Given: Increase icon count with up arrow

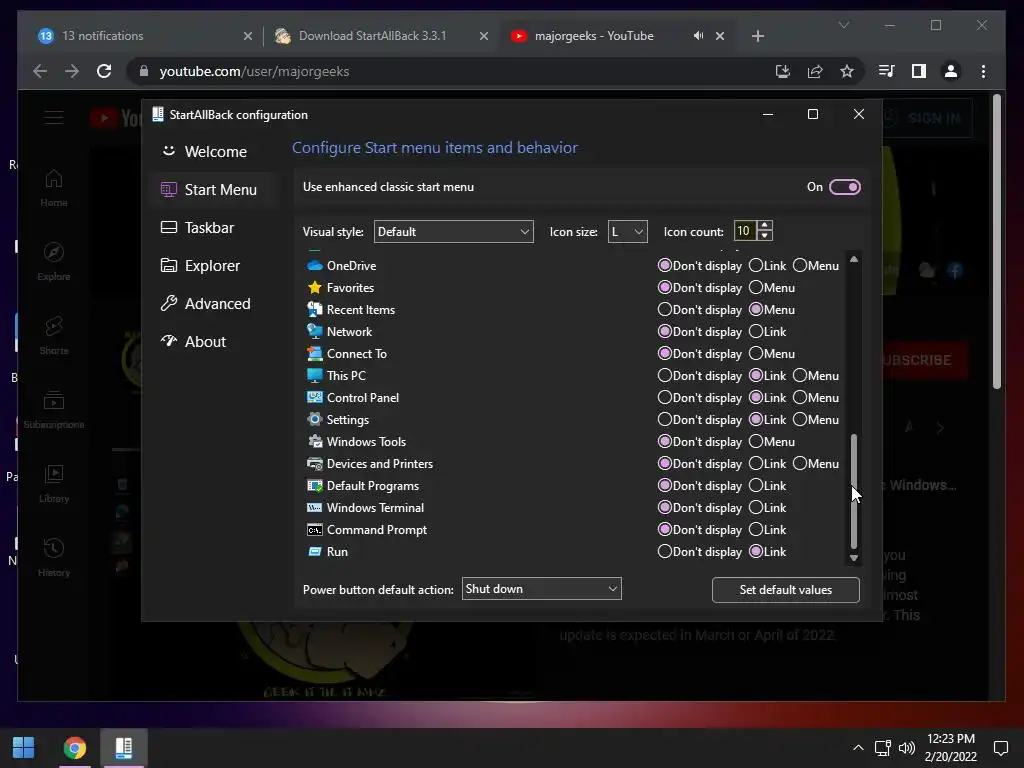Looking at the screenshot, I should point(765,226).
